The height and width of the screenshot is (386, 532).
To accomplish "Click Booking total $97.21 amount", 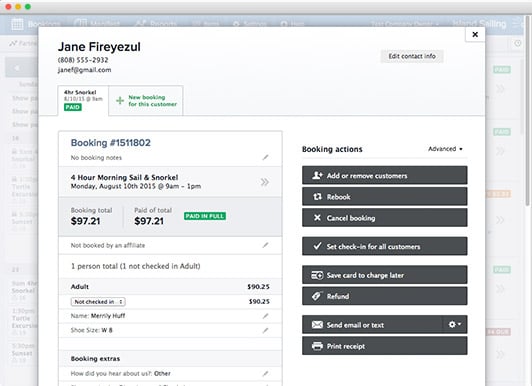I will [86, 221].
